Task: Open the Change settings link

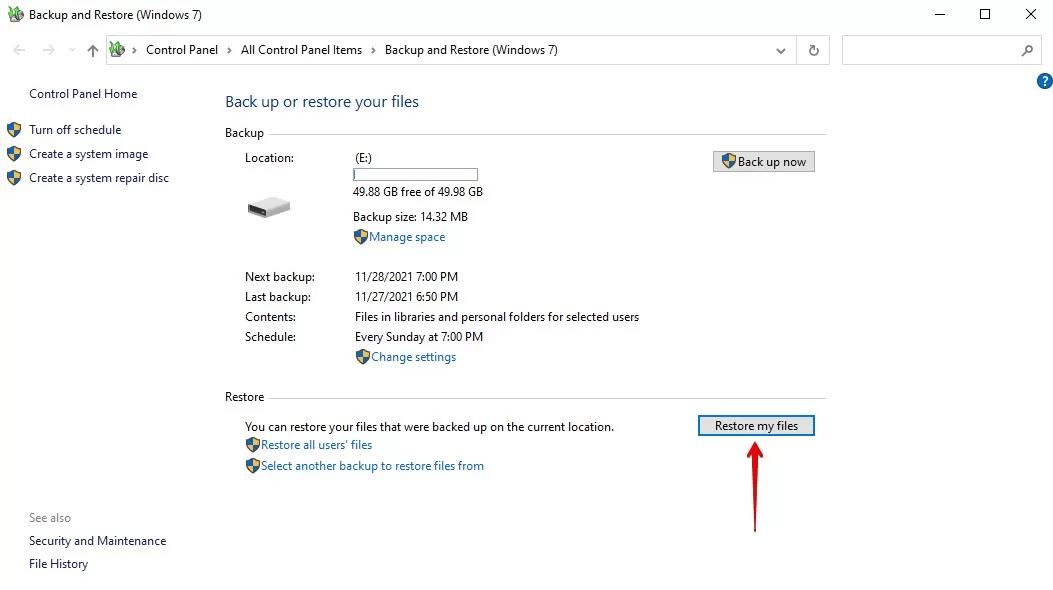Action: point(414,357)
